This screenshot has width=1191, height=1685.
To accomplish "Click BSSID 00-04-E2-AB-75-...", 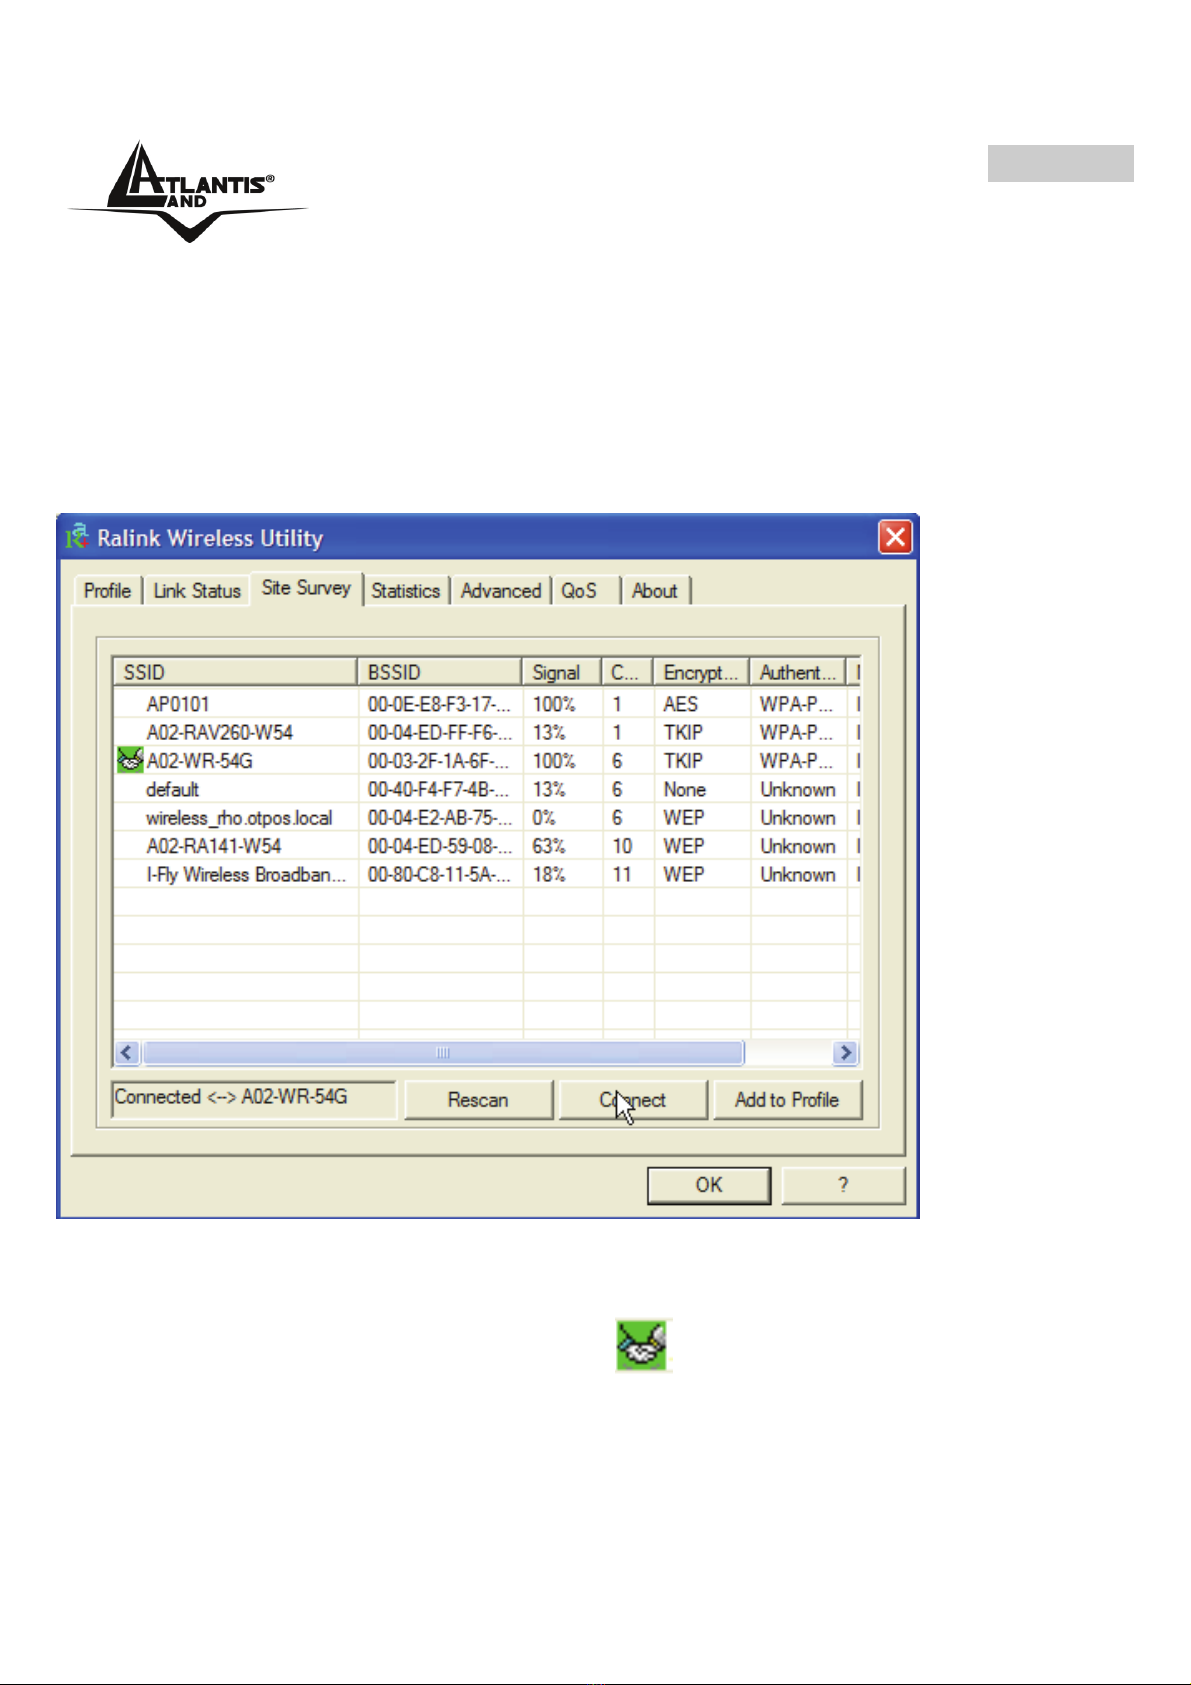I will pyautogui.click(x=440, y=817).
